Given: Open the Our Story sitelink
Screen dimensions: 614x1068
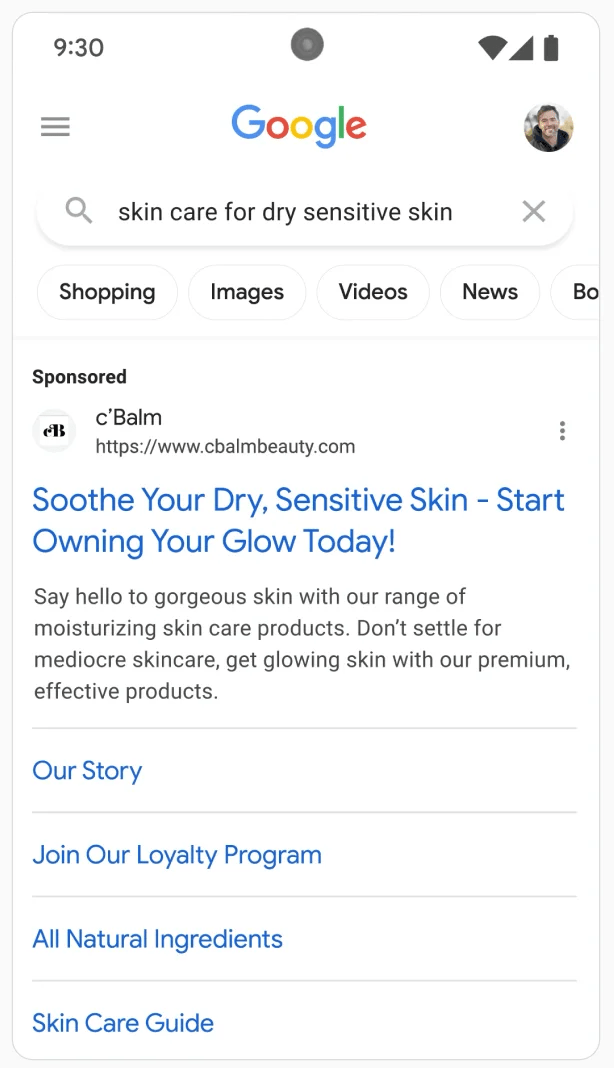Looking at the screenshot, I should (x=87, y=770).
